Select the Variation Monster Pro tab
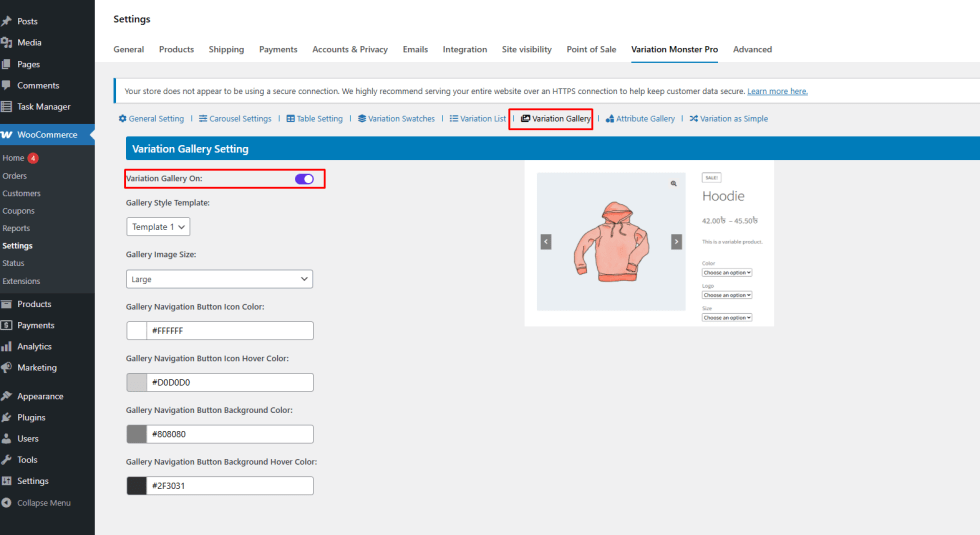The width and height of the screenshot is (980, 535). pyautogui.click(x=674, y=49)
